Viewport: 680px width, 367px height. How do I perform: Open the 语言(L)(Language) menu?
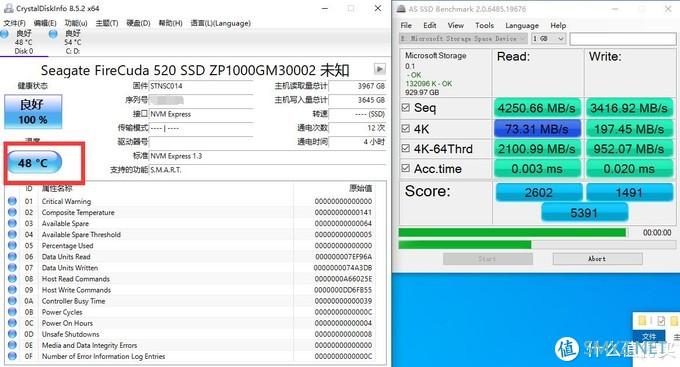(x=220, y=23)
